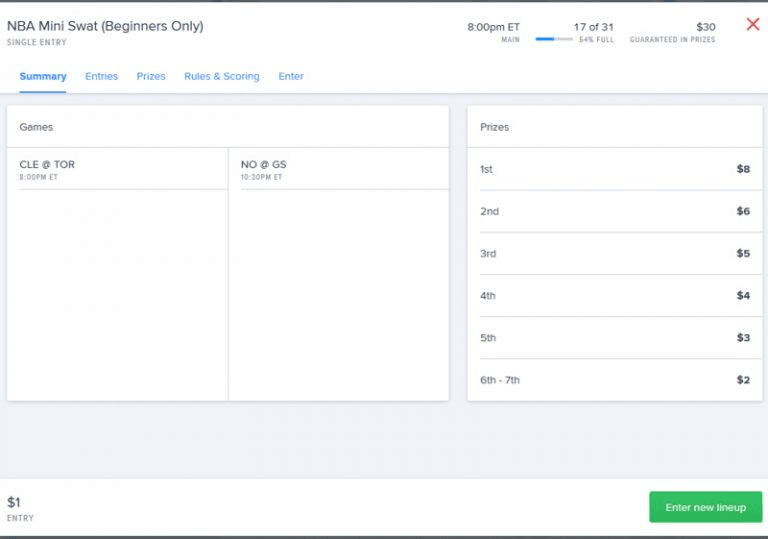Open the Rules & Scoring tab

221,76
